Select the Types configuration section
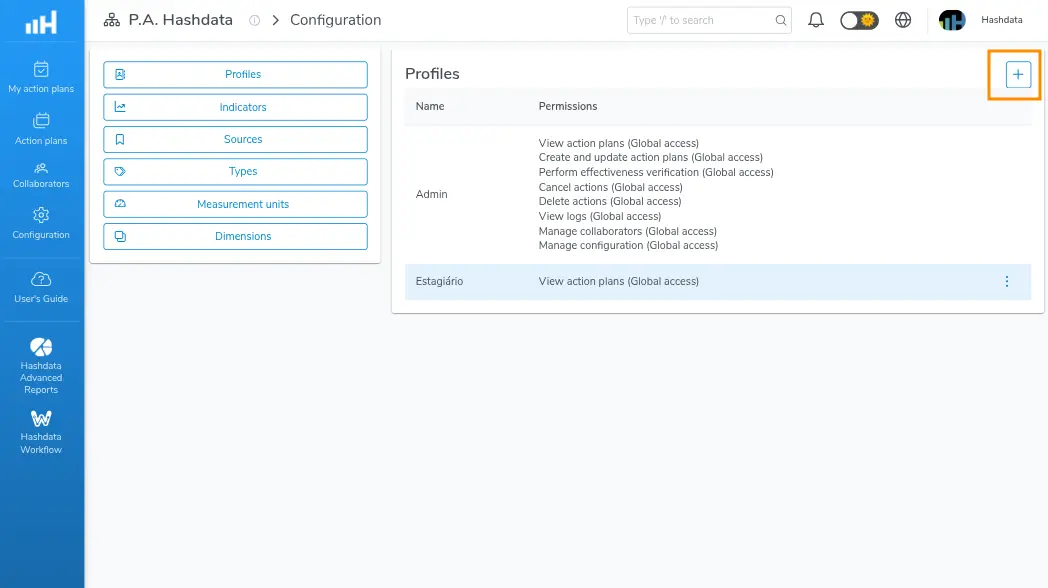The image size is (1048, 588). (235, 172)
